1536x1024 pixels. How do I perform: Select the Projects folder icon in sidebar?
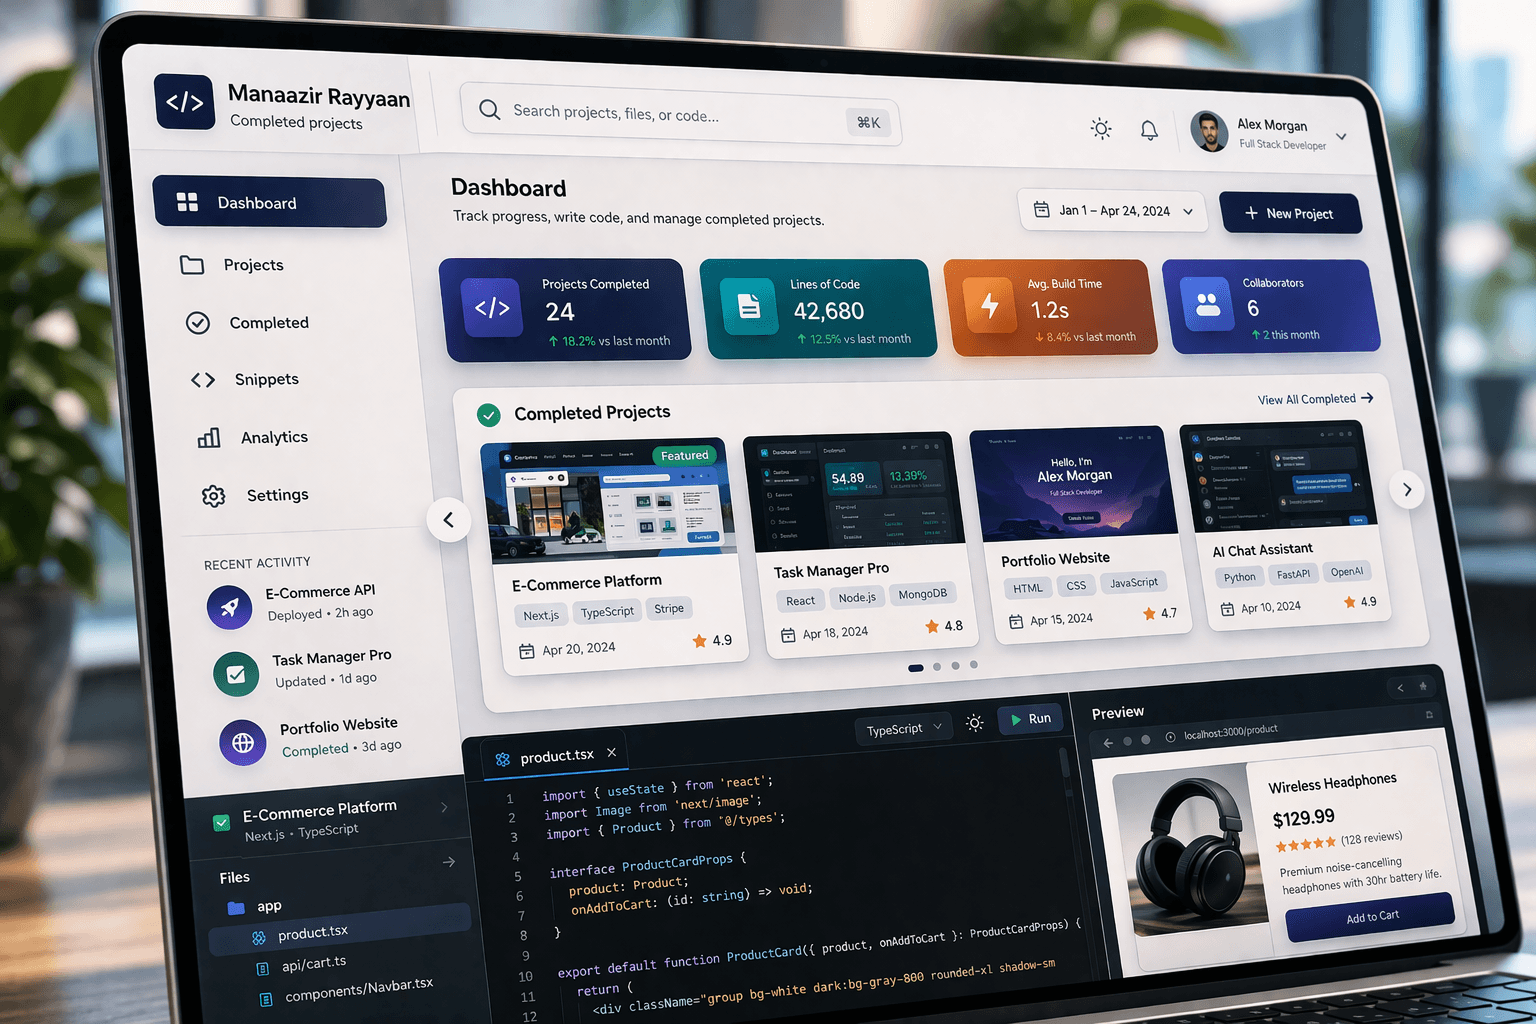[x=193, y=264]
